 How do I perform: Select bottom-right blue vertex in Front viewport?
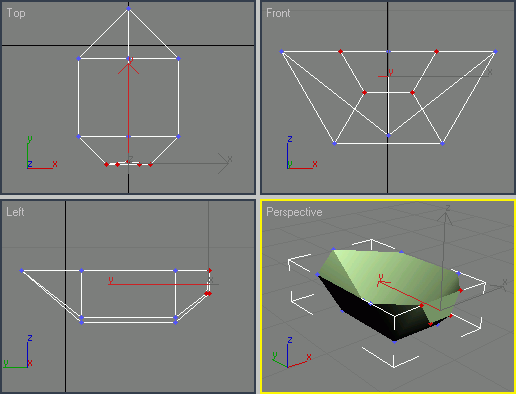442,143
